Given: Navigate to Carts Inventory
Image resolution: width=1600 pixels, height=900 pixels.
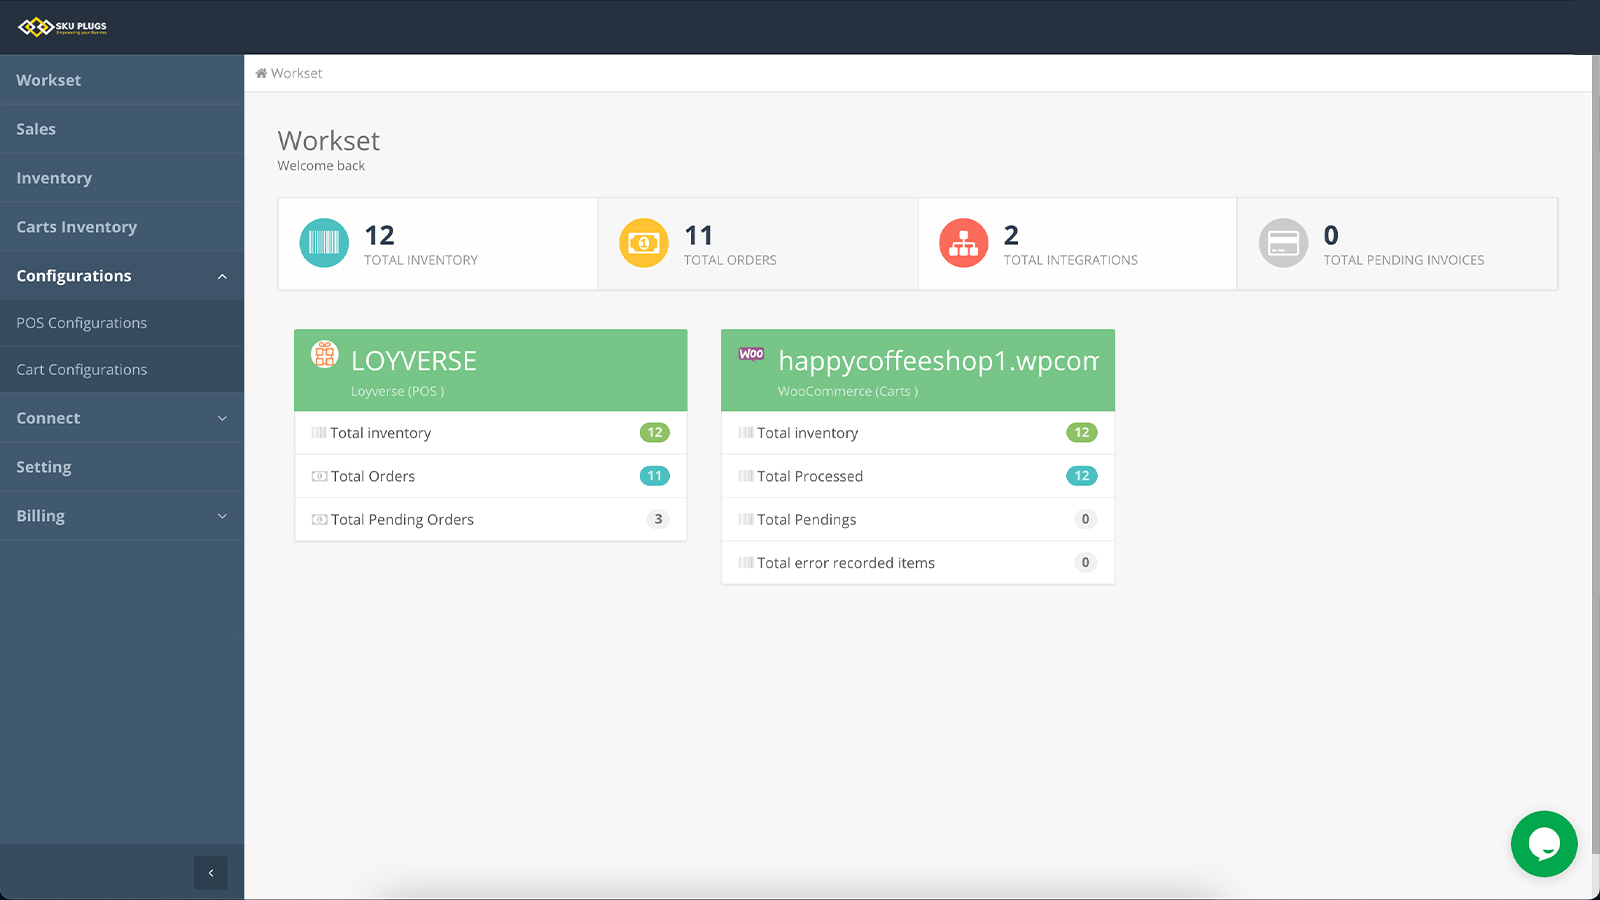Looking at the screenshot, I should click(x=77, y=226).
